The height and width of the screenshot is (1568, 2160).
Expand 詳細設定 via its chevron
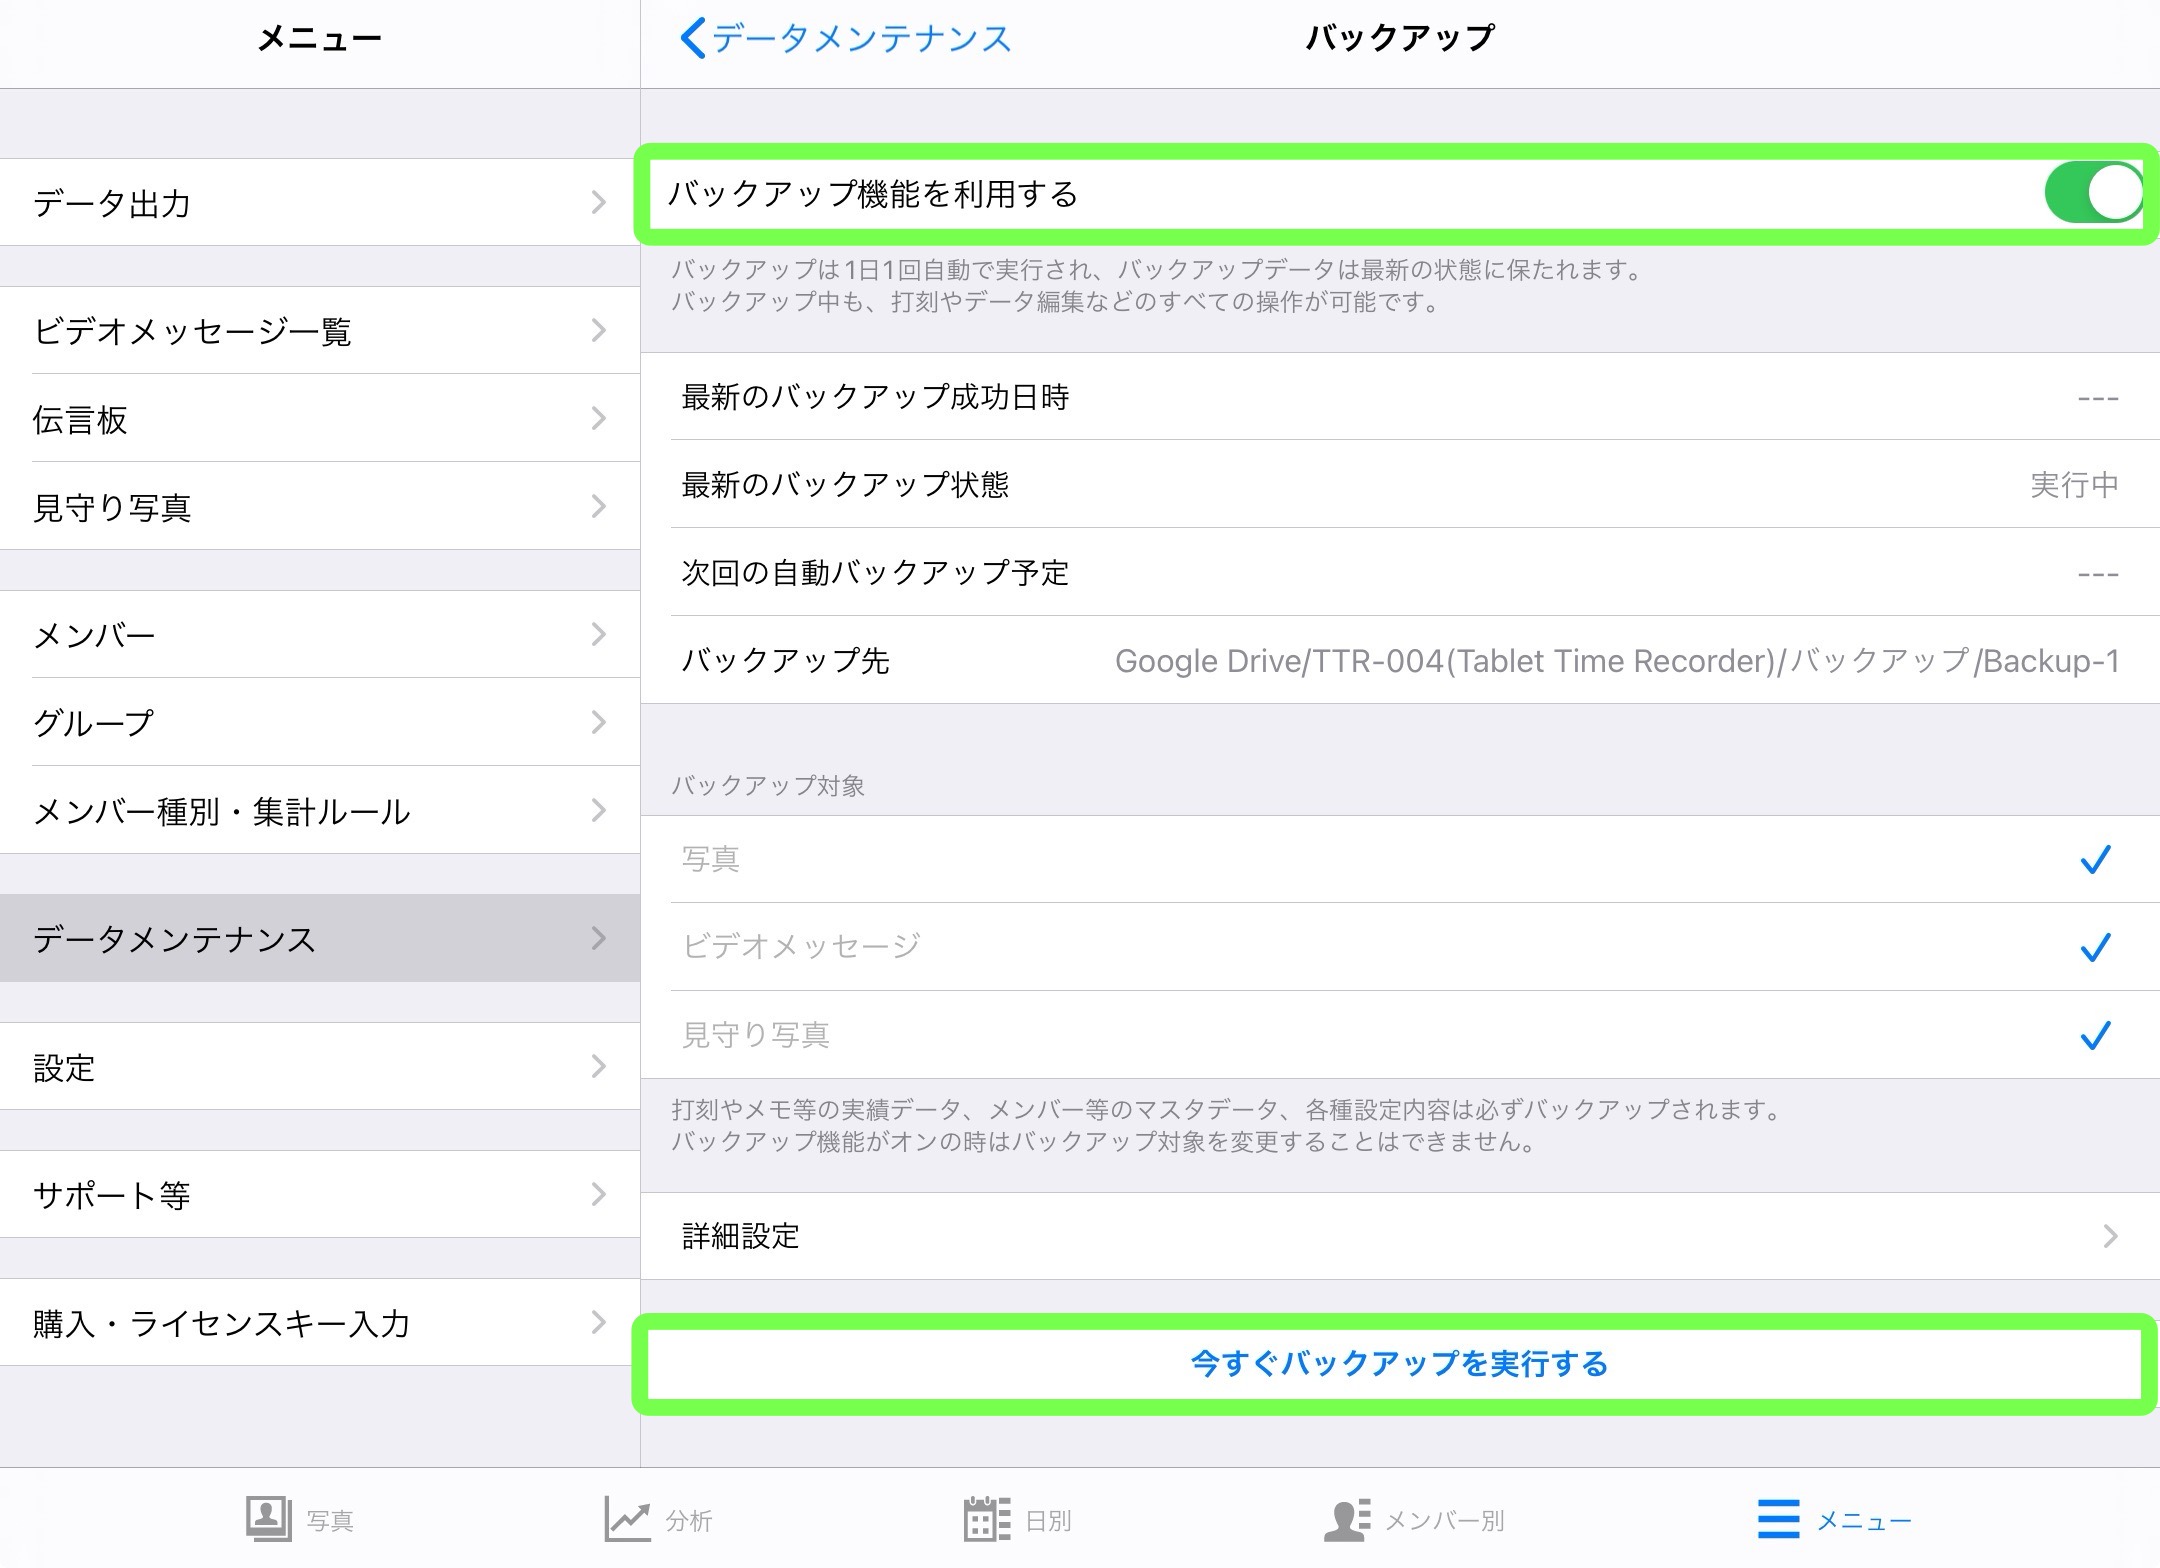click(2110, 1236)
